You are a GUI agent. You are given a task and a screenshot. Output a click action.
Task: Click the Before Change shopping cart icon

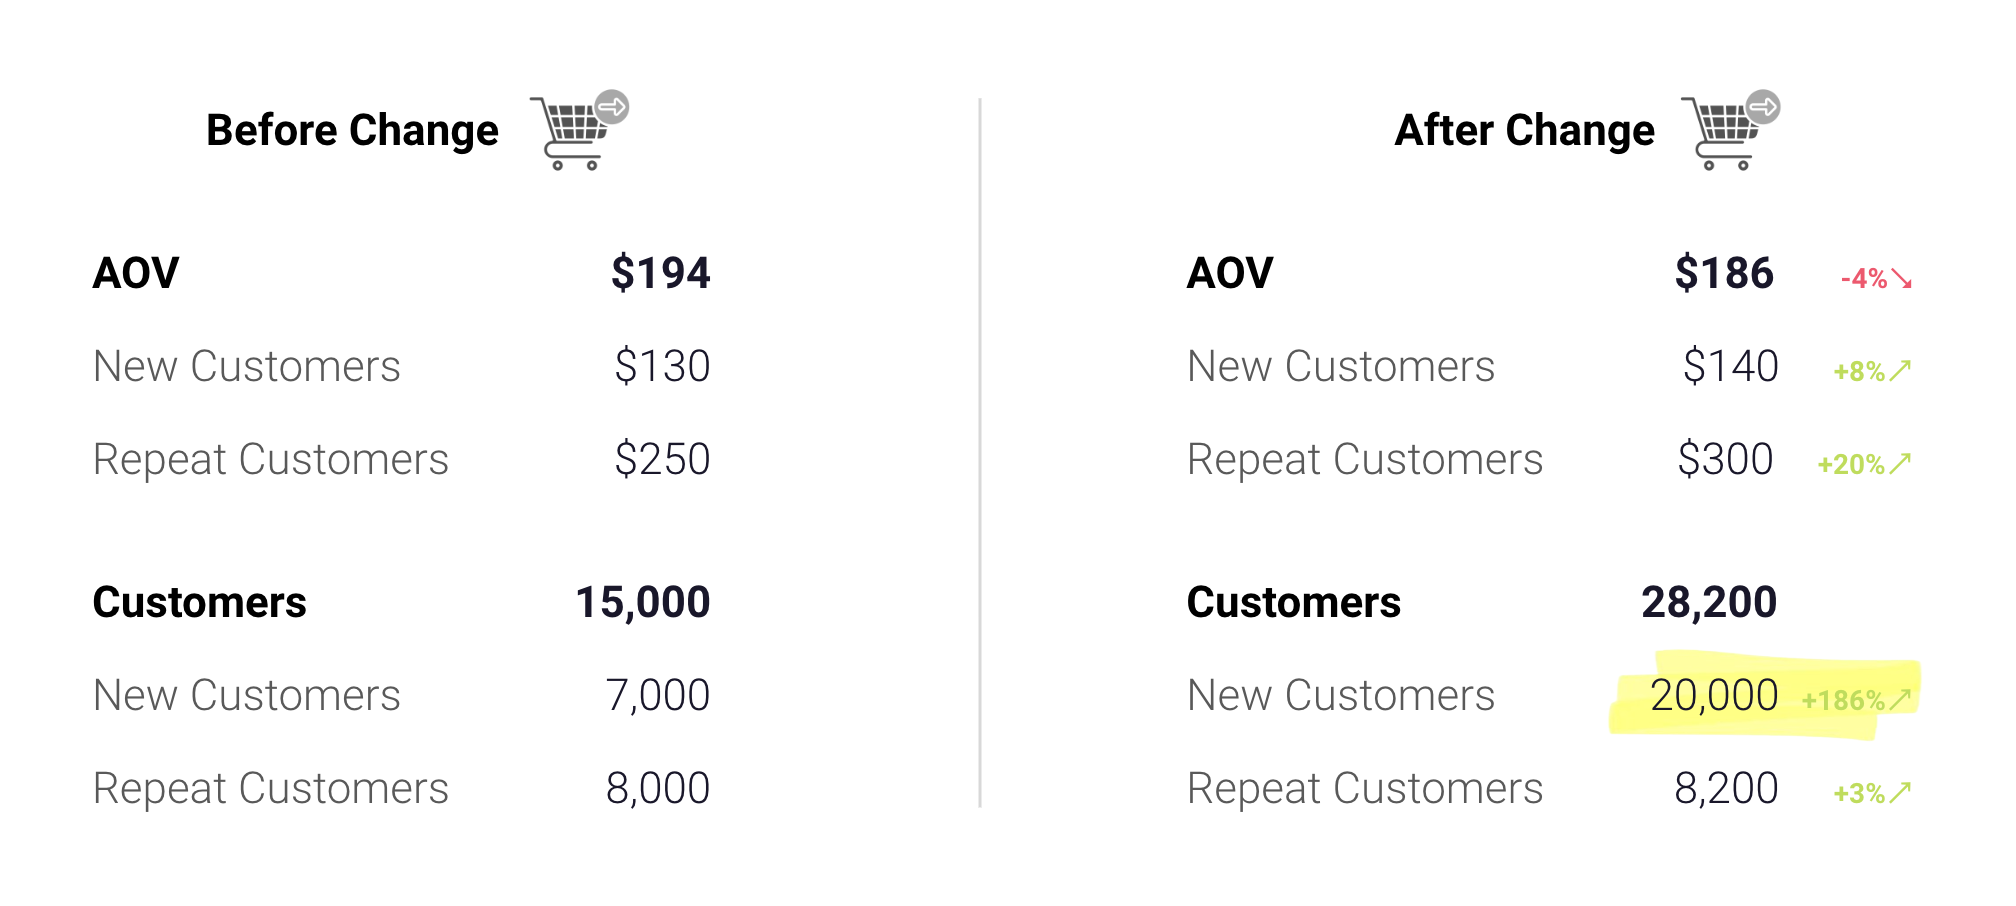pos(579,130)
